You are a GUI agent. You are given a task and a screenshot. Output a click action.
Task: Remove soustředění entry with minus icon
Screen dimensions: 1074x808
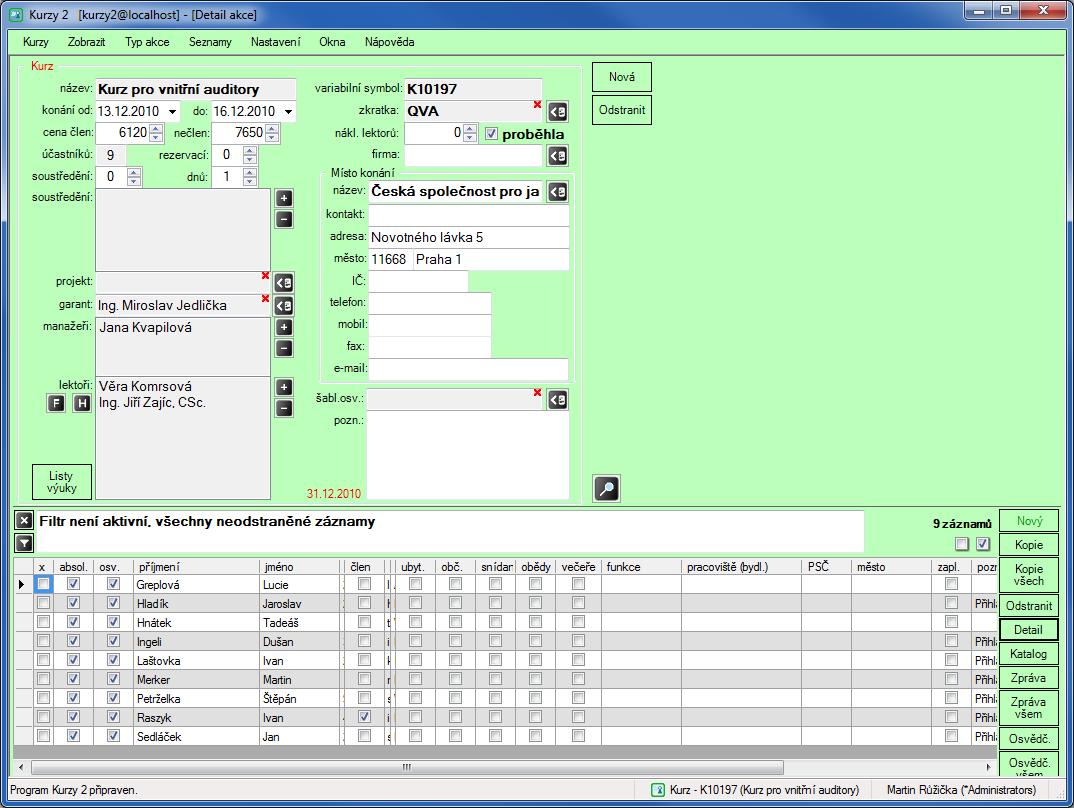[x=284, y=220]
